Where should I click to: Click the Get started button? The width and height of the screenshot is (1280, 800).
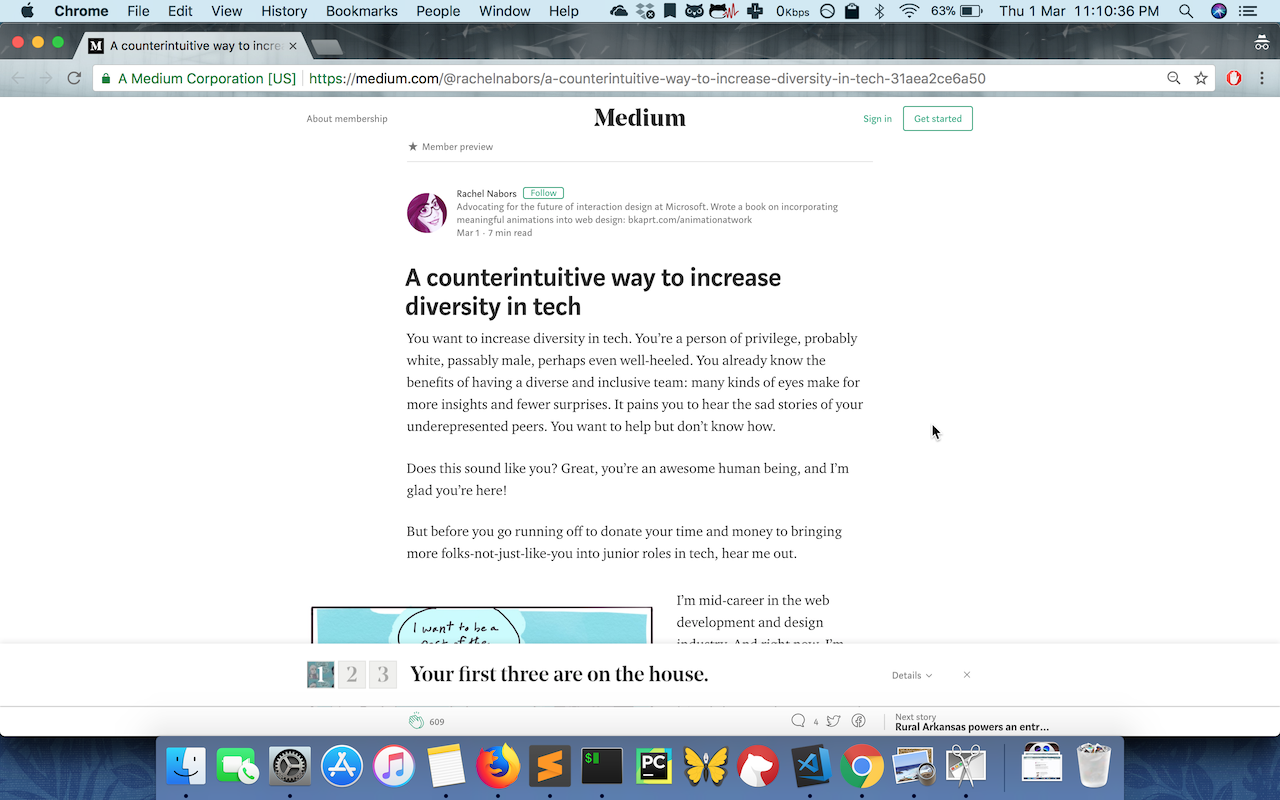938,119
